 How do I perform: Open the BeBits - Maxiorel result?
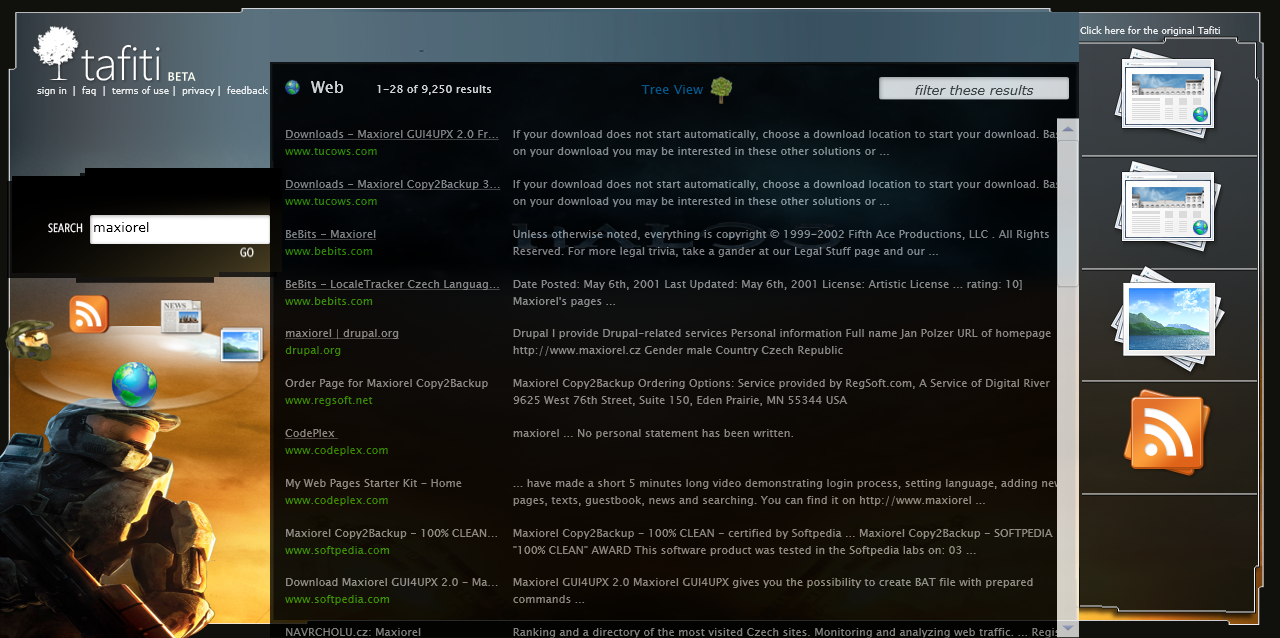tap(330, 234)
